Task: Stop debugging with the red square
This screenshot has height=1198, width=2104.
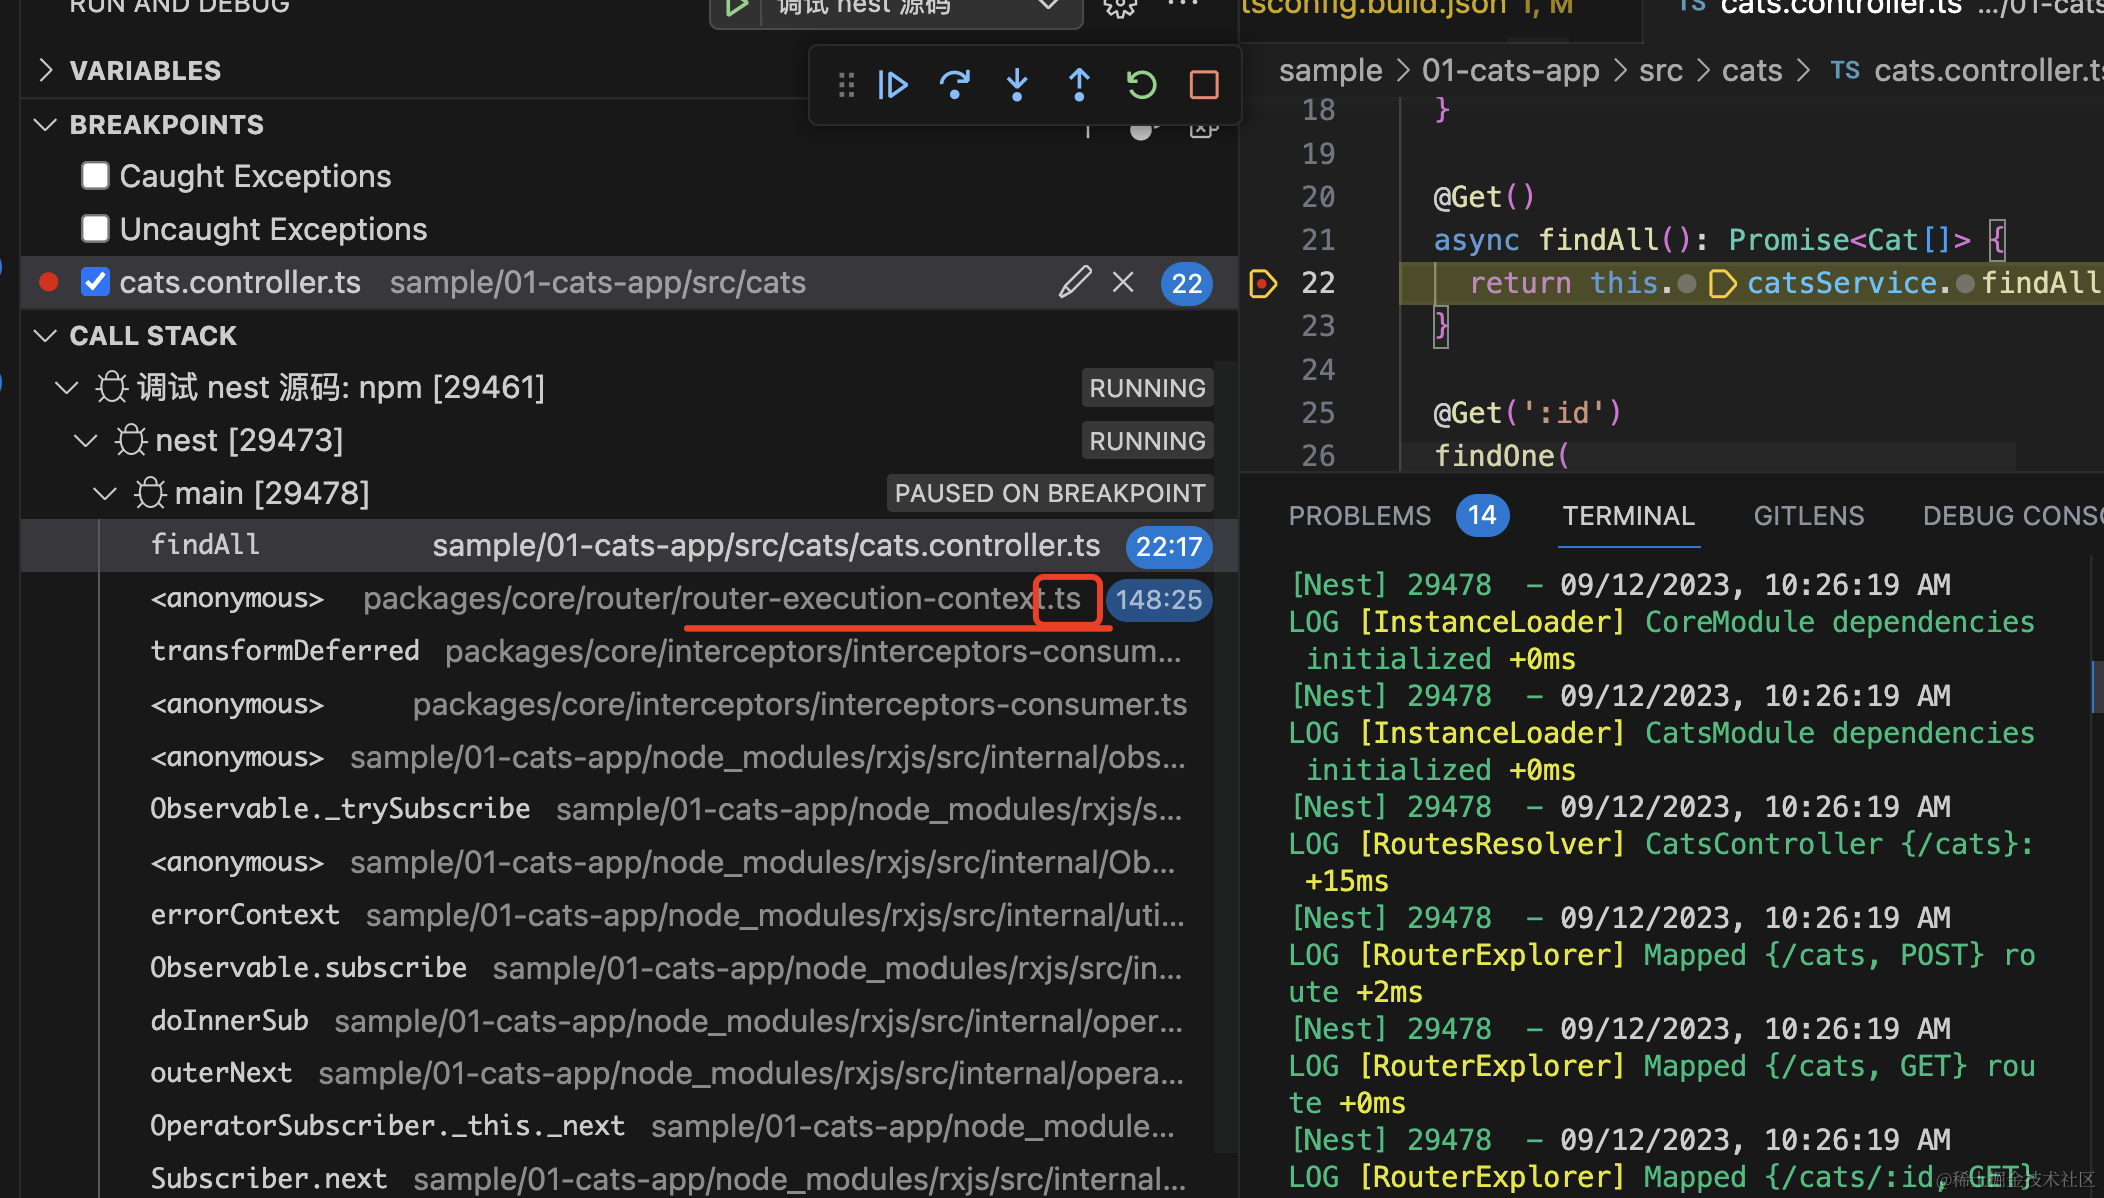Action: (x=1203, y=85)
